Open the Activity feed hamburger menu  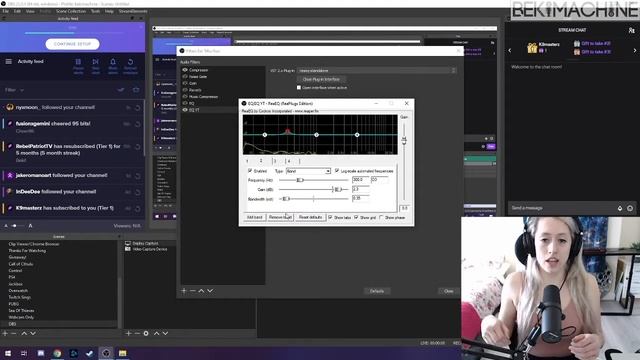point(9,62)
